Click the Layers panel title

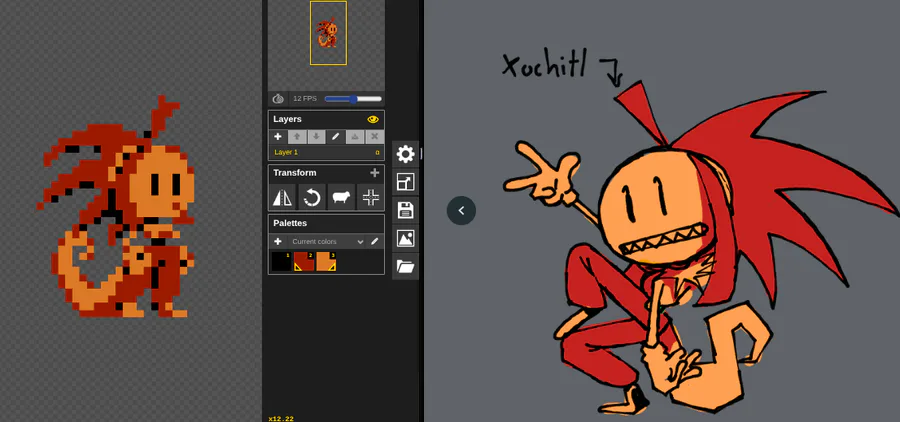coord(288,119)
